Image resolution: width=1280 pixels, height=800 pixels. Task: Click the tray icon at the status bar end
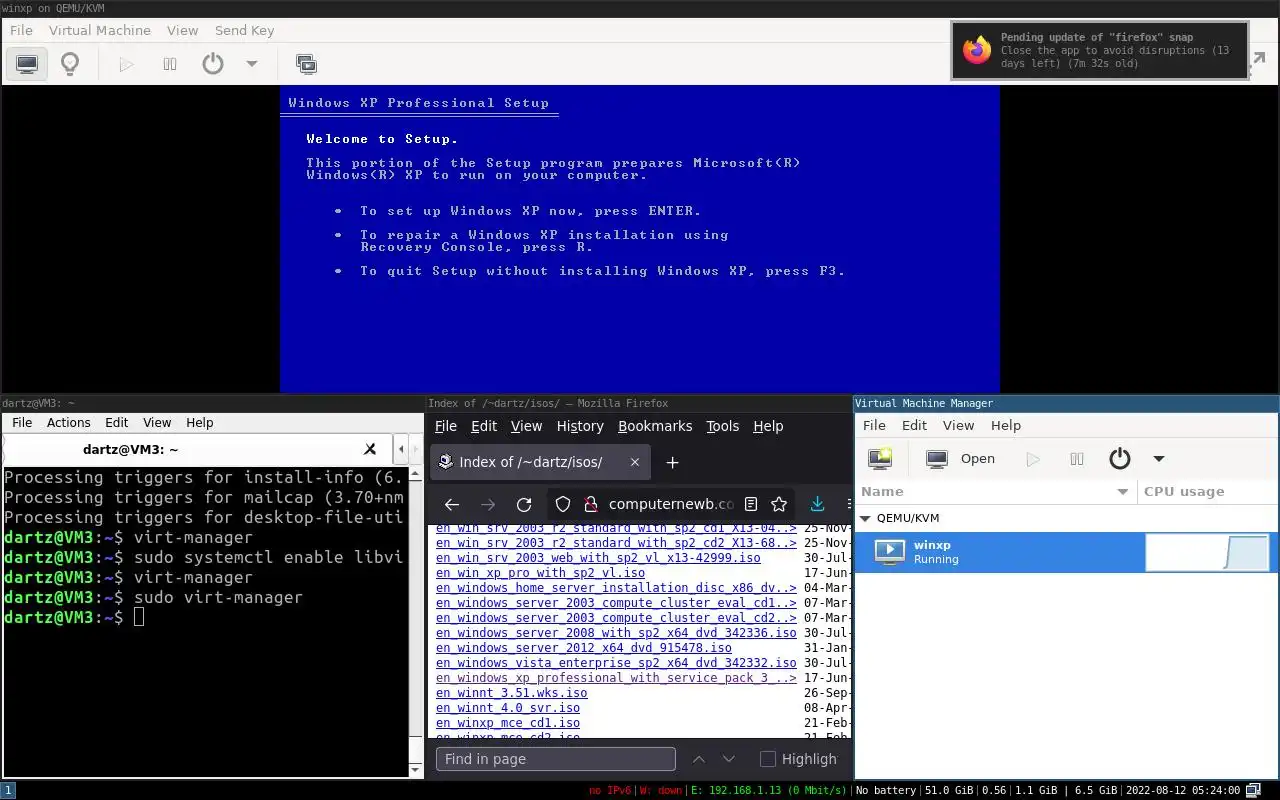[x=1253, y=790]
